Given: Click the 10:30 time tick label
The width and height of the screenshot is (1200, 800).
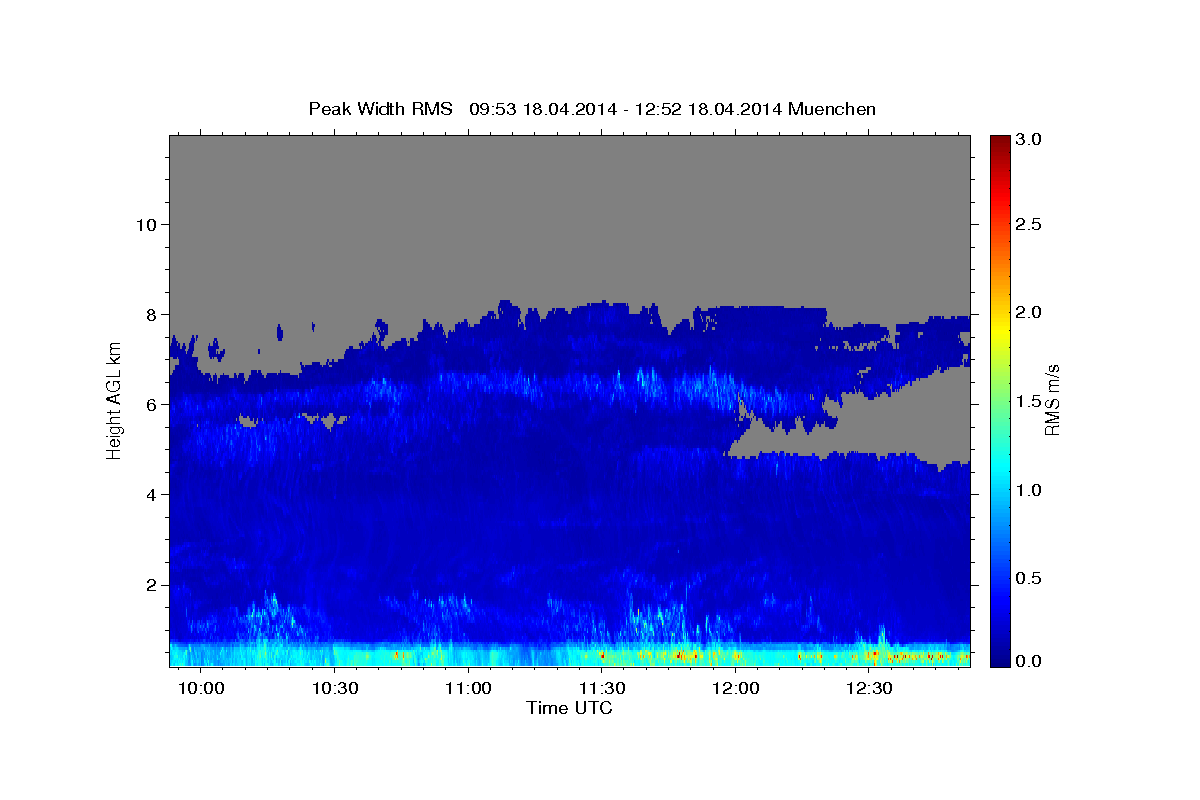Looking at the screenshot, I should (335, 689).
